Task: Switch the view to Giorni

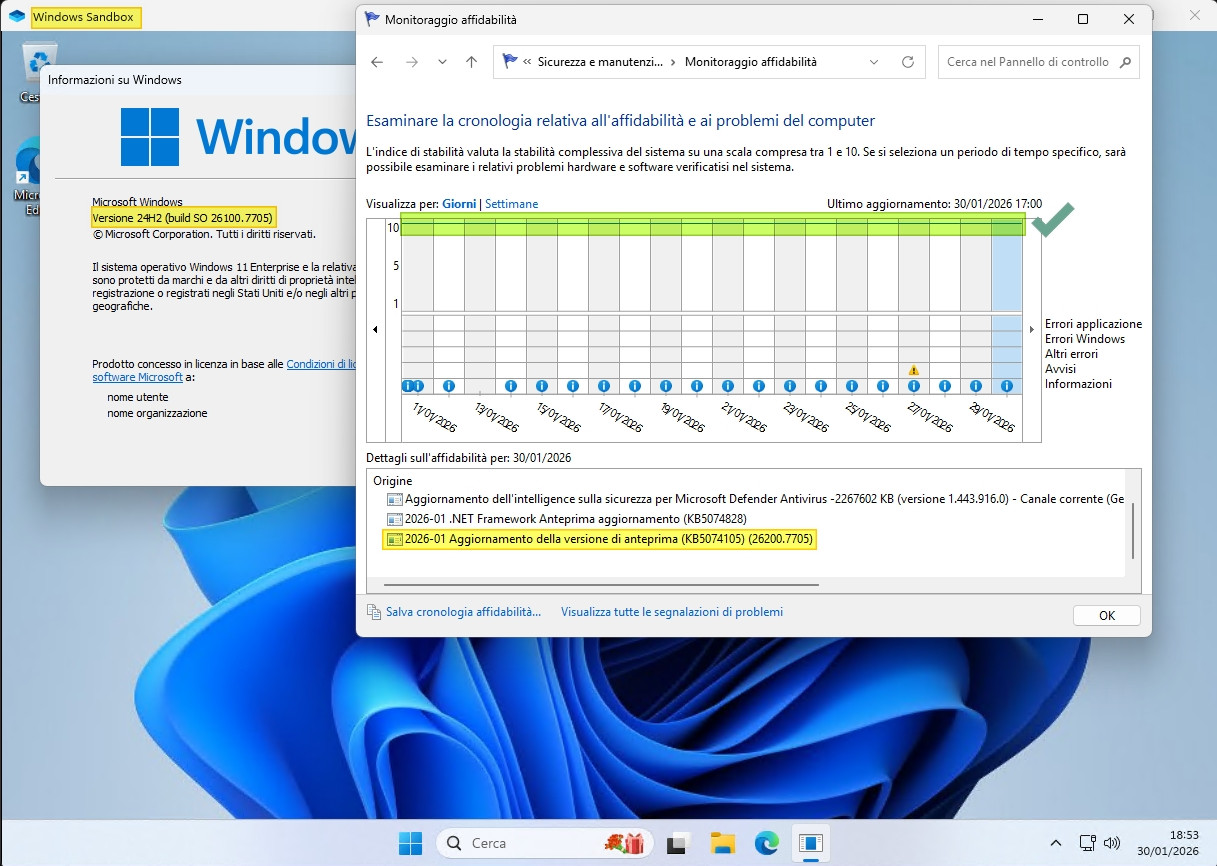Action: pyautogui.click(x=459, y=204)
